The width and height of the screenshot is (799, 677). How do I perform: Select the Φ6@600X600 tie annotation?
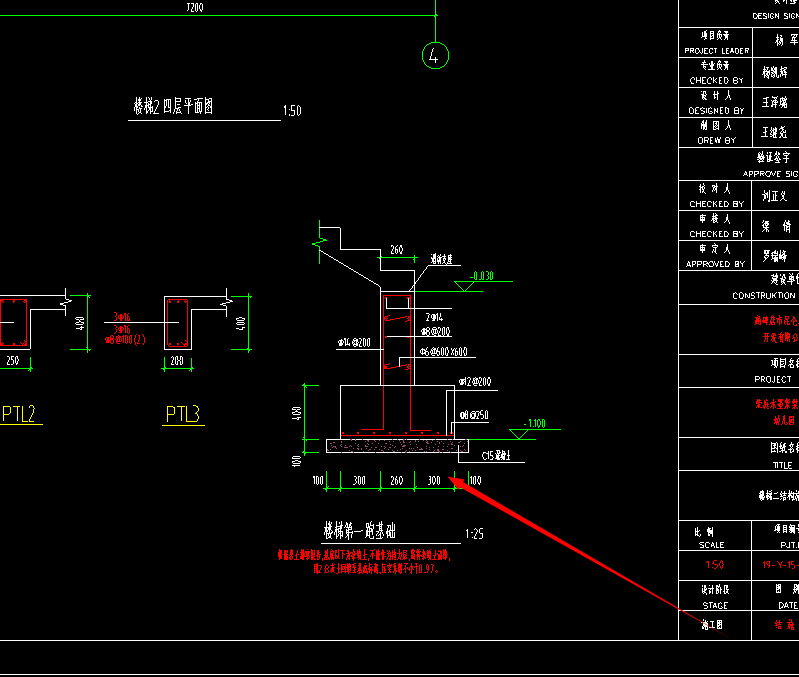[x=443, y=351]
